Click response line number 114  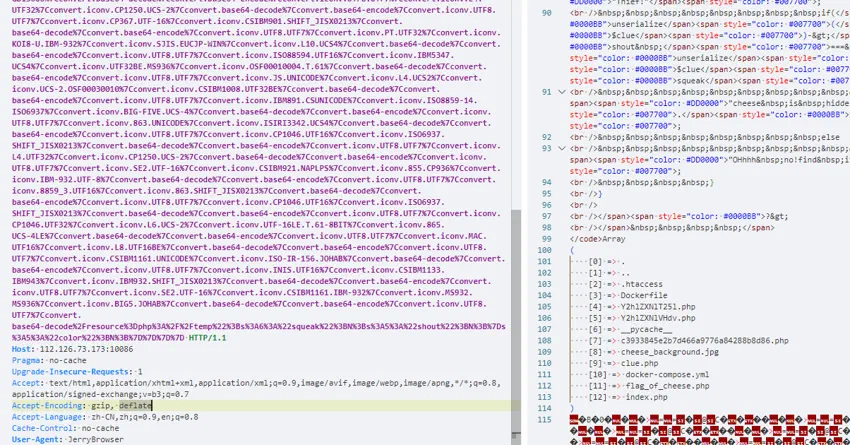point(544,409)
